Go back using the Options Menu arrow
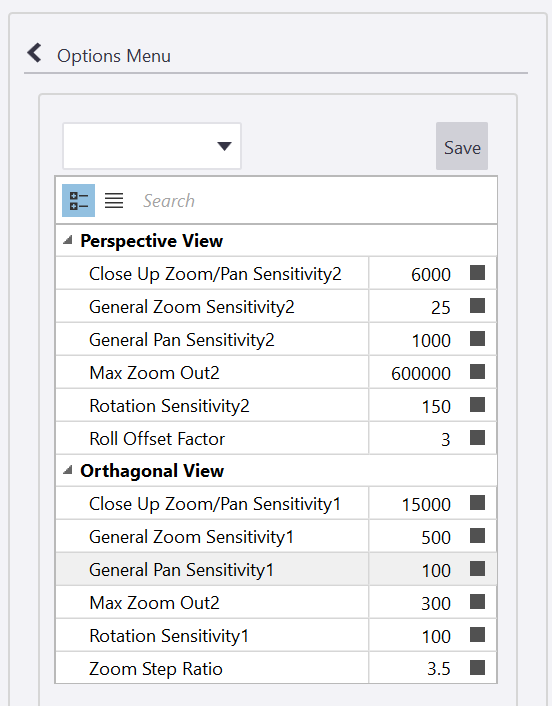The height and width of the screenshot is (706, 552). click(x=34, y=53)
